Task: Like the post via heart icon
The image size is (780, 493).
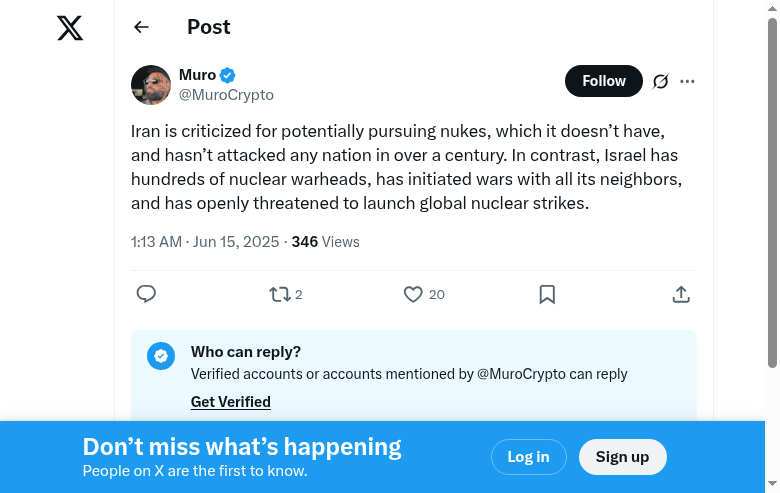Action: (x=413, y=294)
